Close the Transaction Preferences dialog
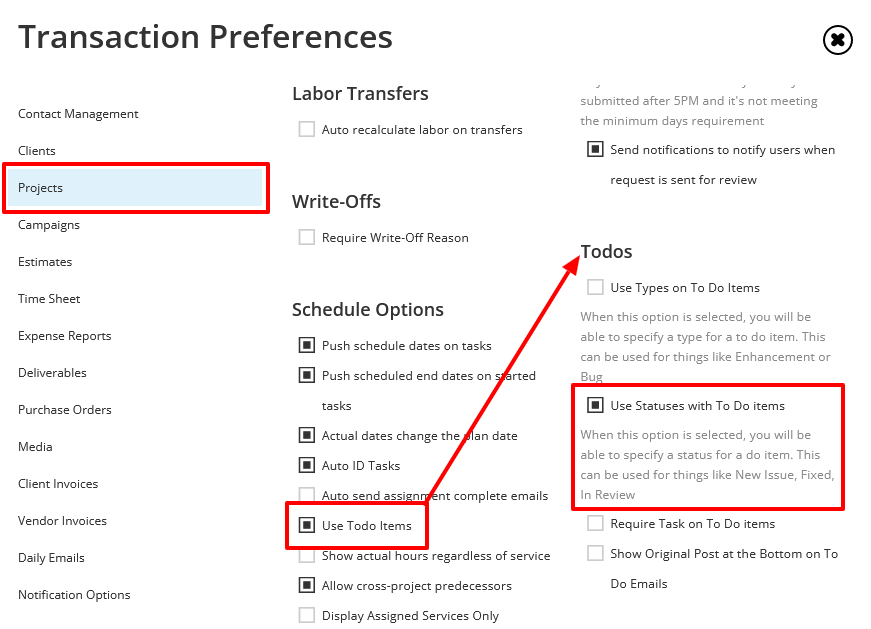Screen dimensions: 871x629 pyautogui.click(x=837, y=40)
